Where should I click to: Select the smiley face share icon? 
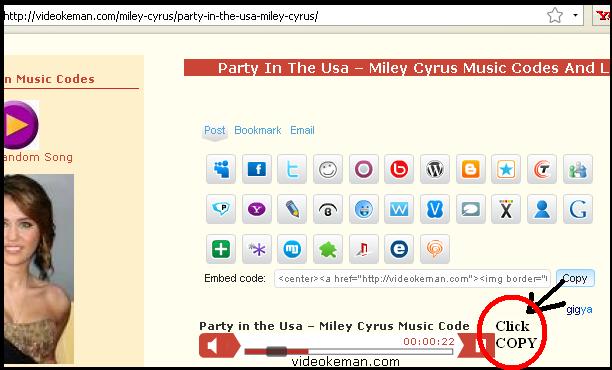[x=328, y=169]
